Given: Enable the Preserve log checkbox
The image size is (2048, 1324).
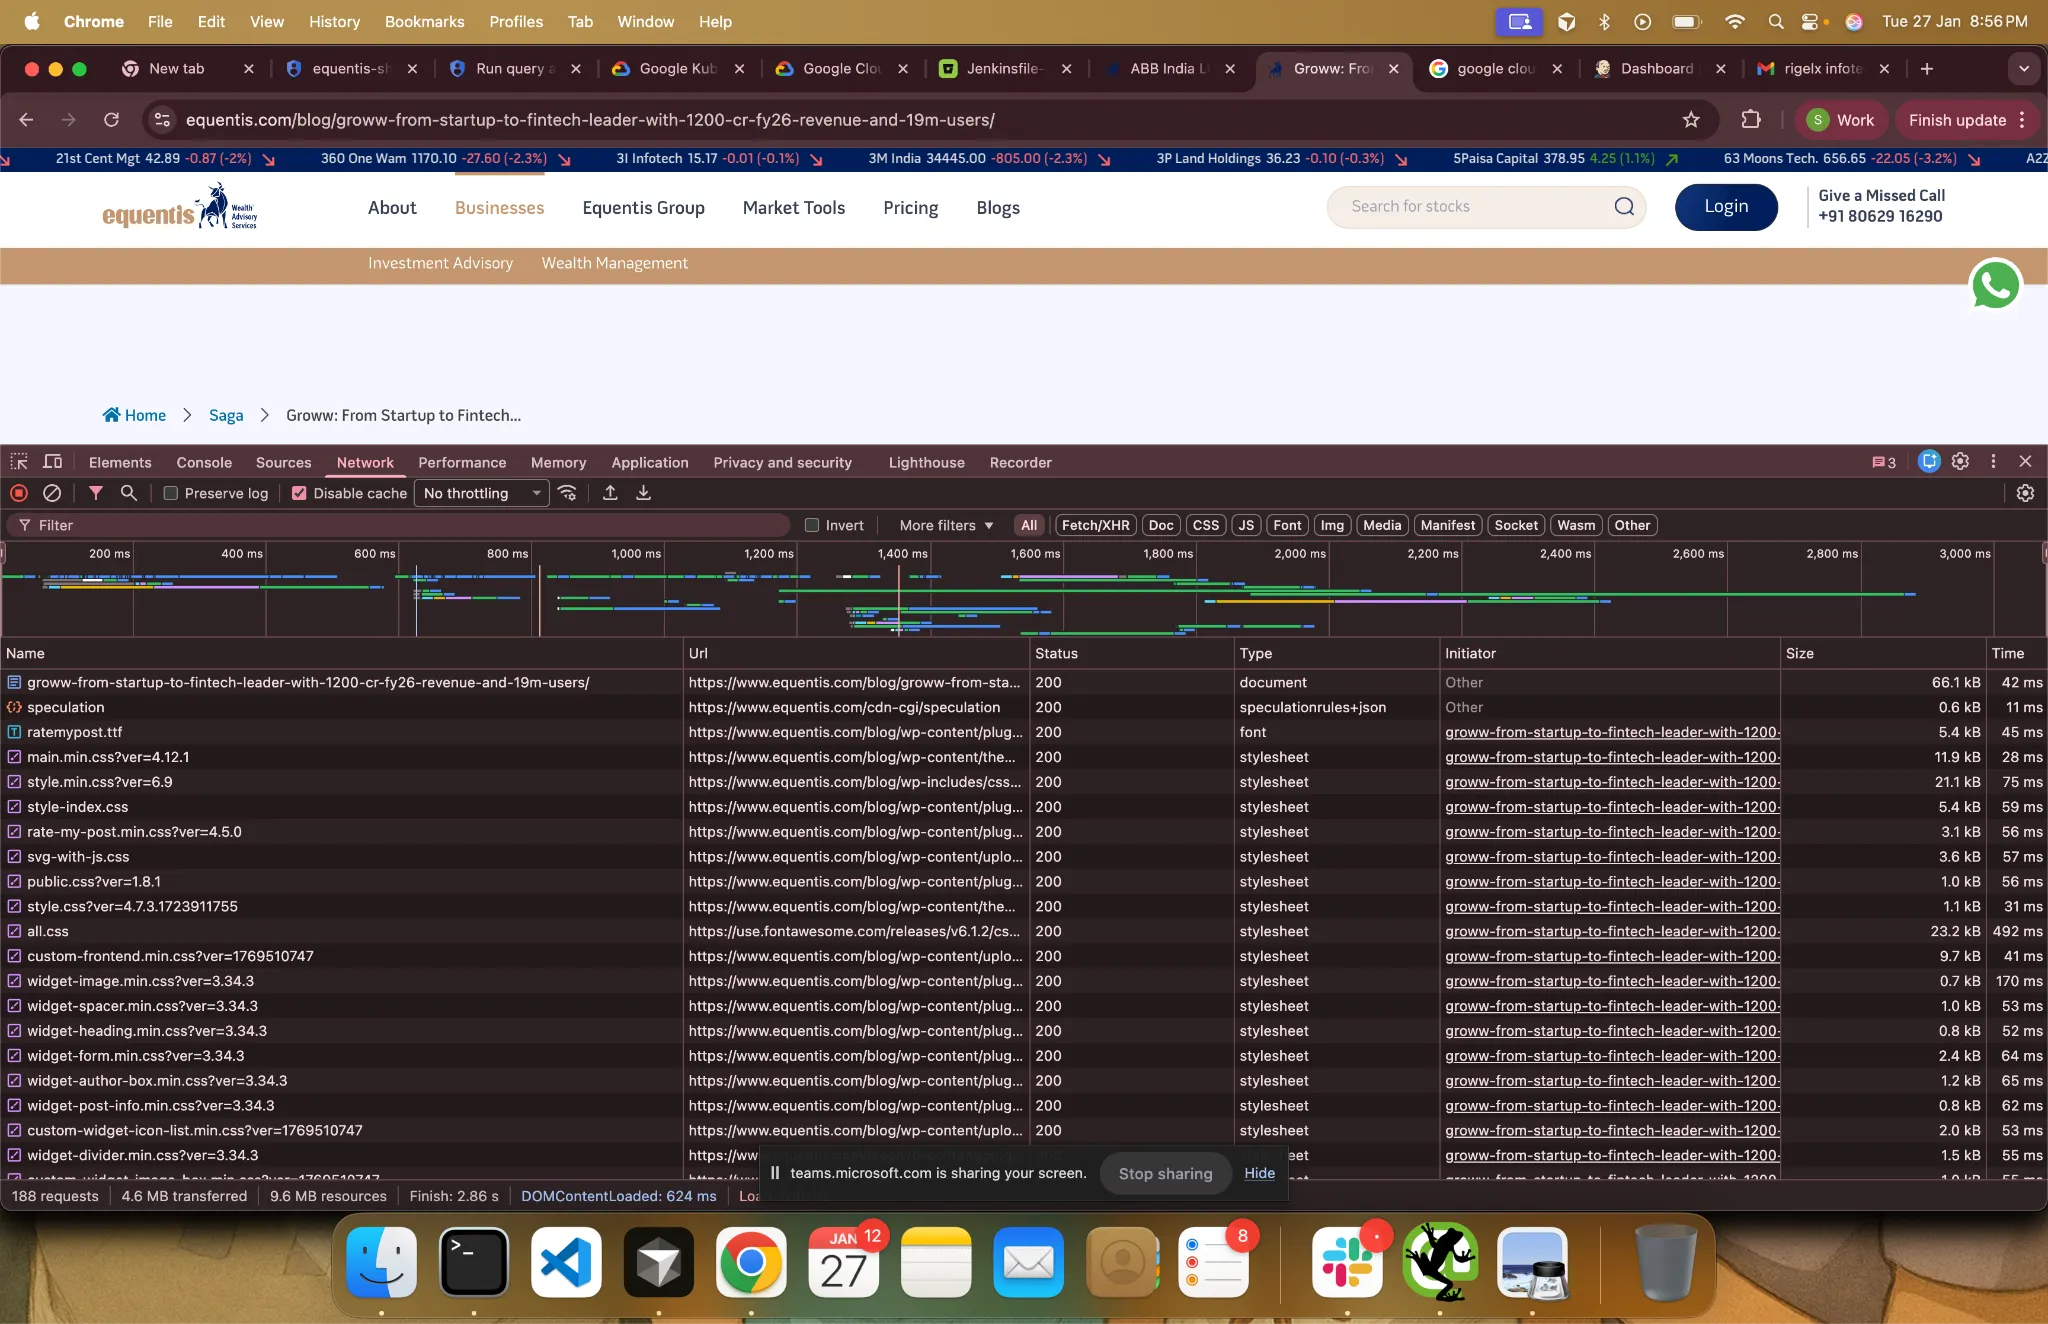Looking at the screenshot, I should pos(171,493).
